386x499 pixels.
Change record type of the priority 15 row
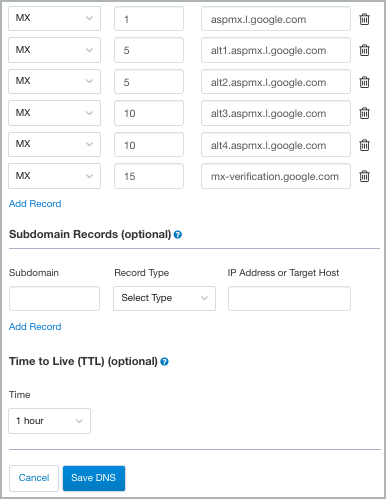coord(54,176)
